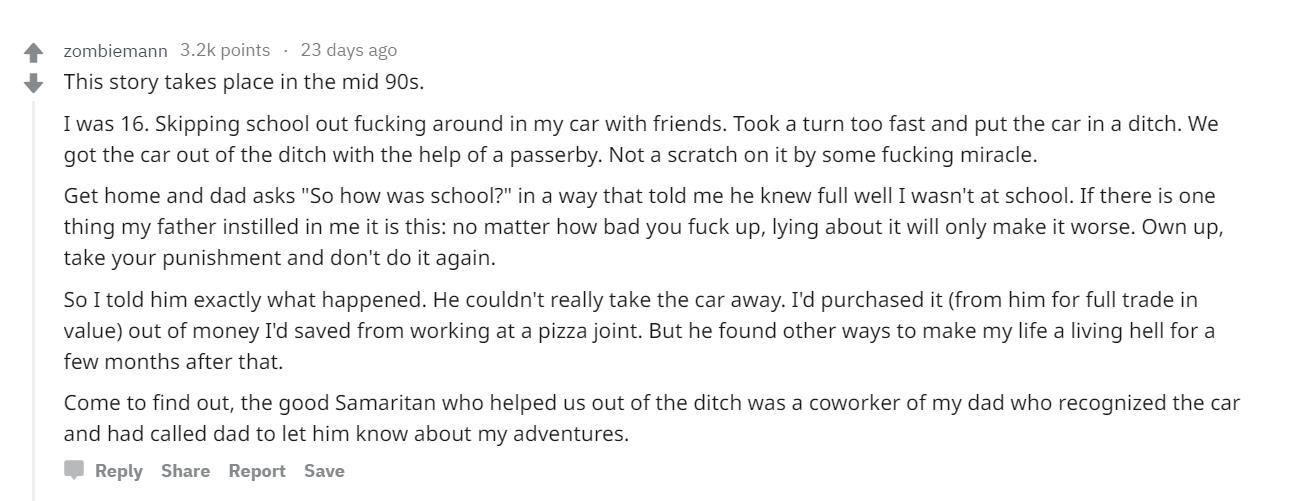Click the 3.2k points score
This screenshot has width=1296, height=501.
225,50
